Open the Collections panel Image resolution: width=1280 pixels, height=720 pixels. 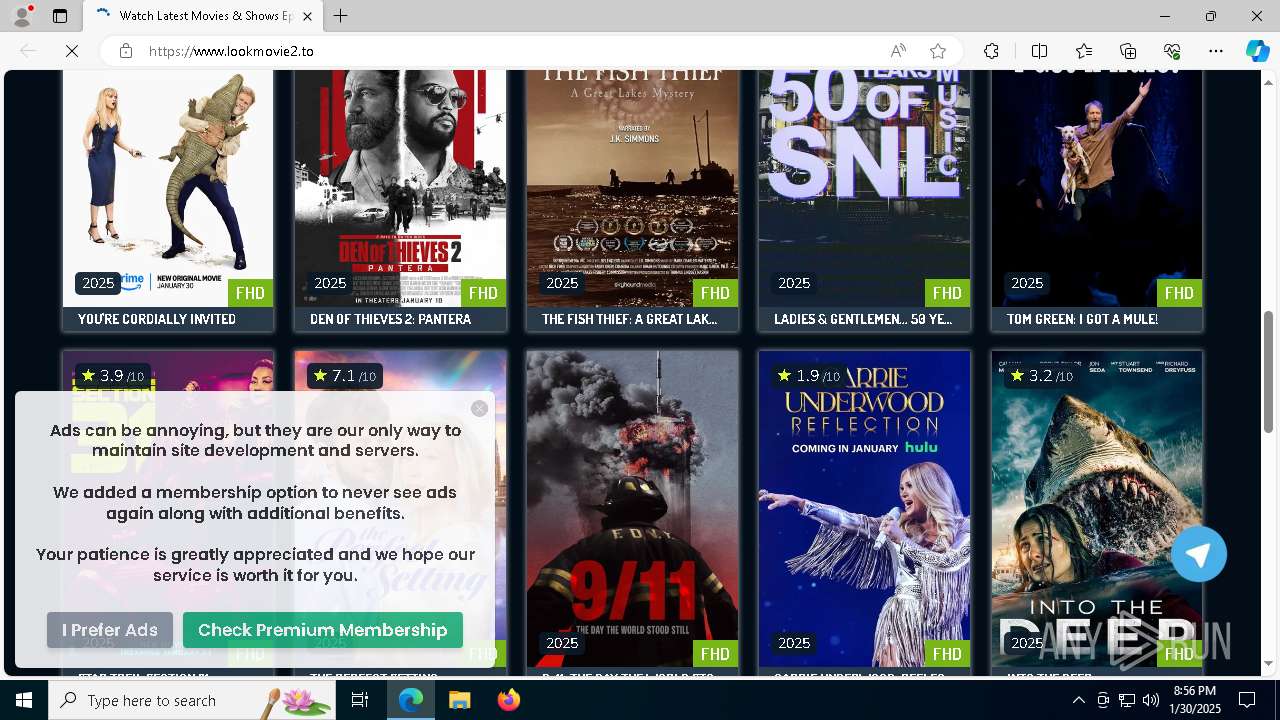tap(1128, 51)
